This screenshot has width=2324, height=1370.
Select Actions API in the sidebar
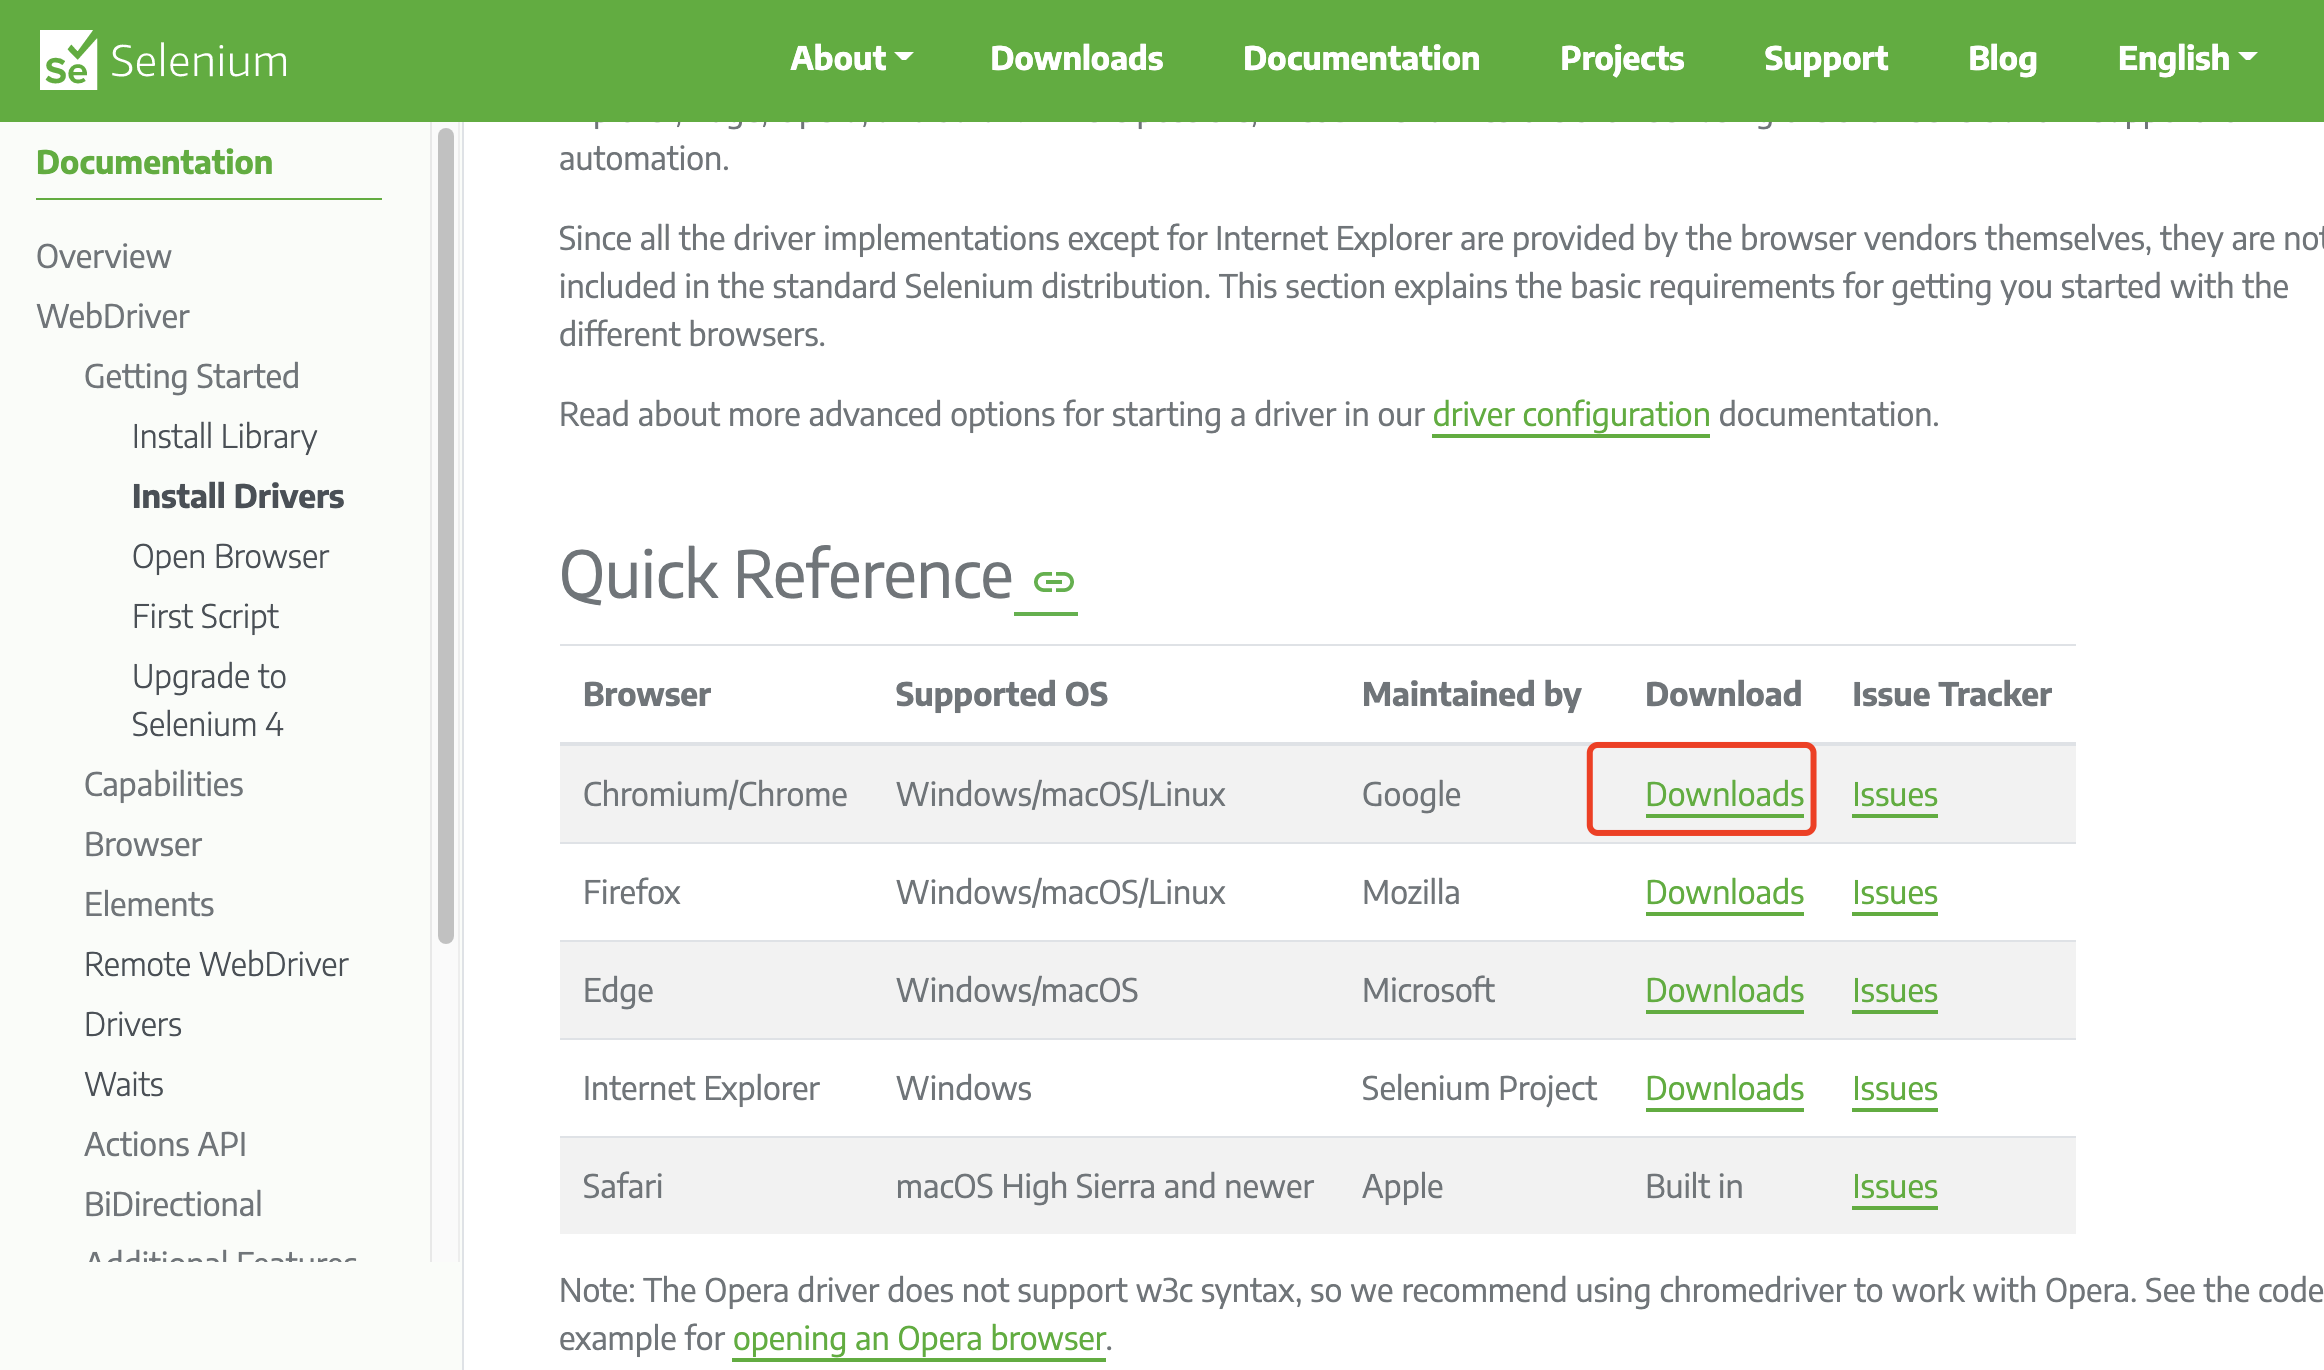tap(165, 1144)
